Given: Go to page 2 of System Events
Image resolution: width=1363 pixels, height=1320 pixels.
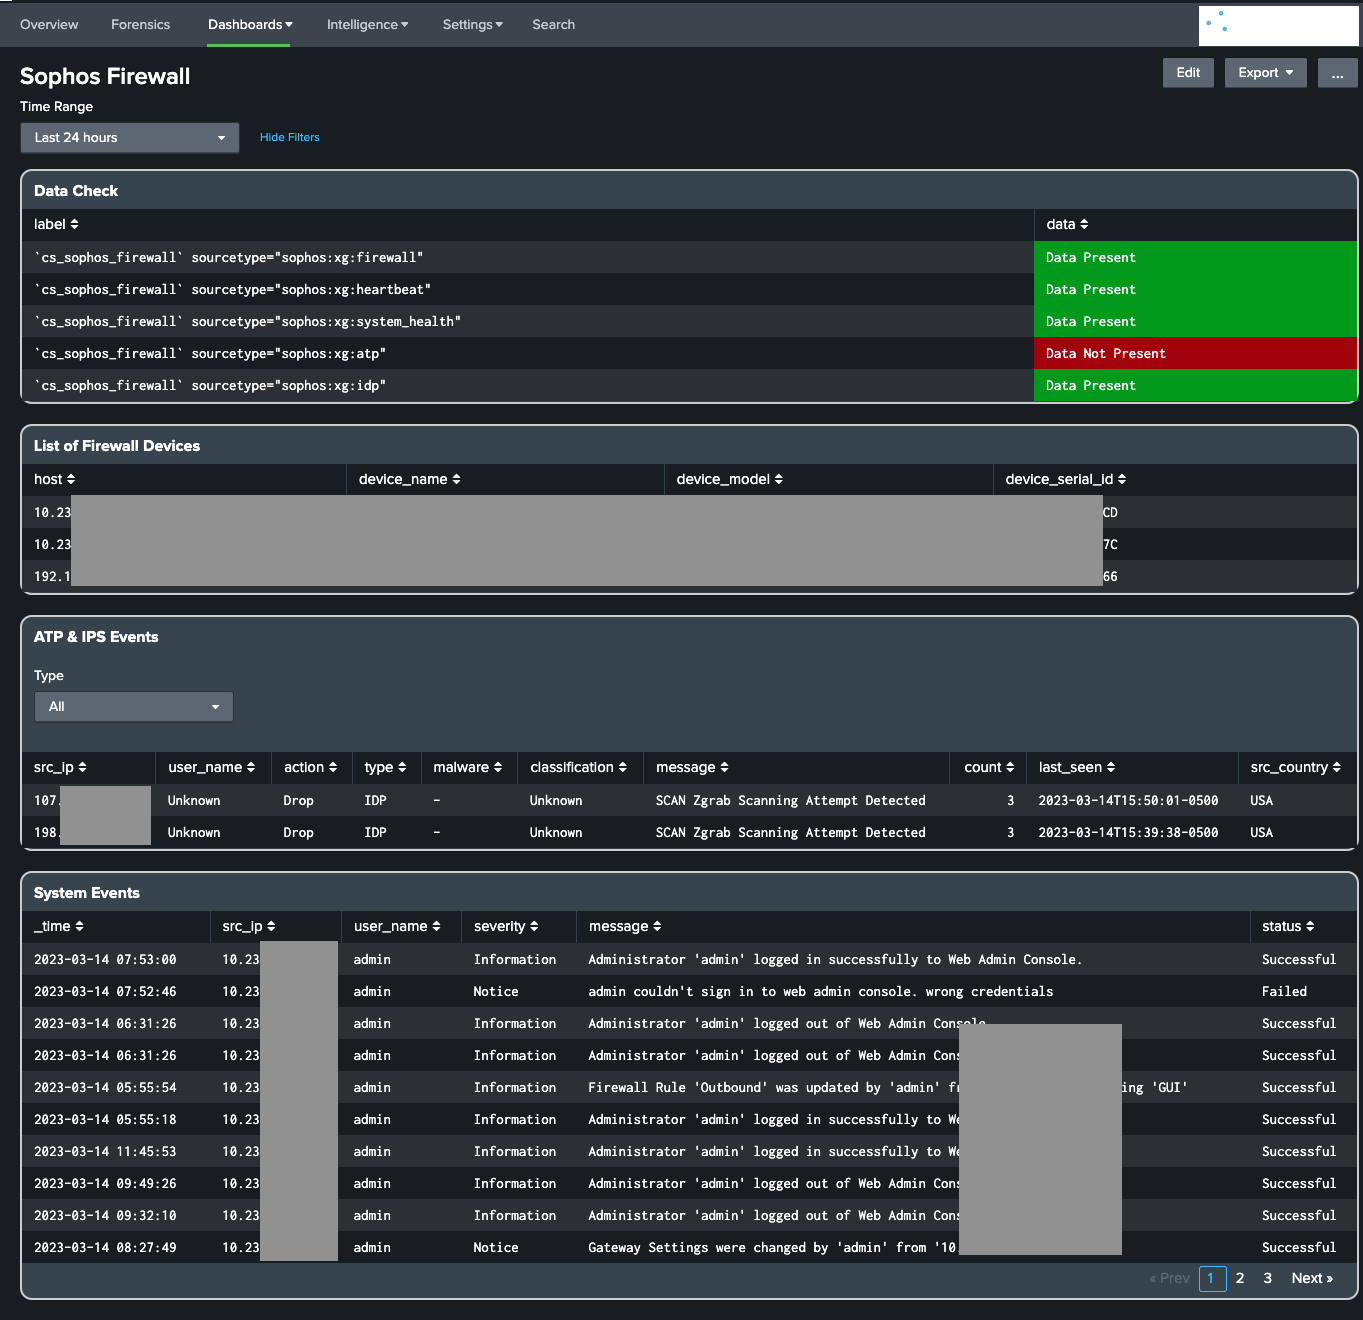Looking at the screenshot, I should point(1240,1278).
